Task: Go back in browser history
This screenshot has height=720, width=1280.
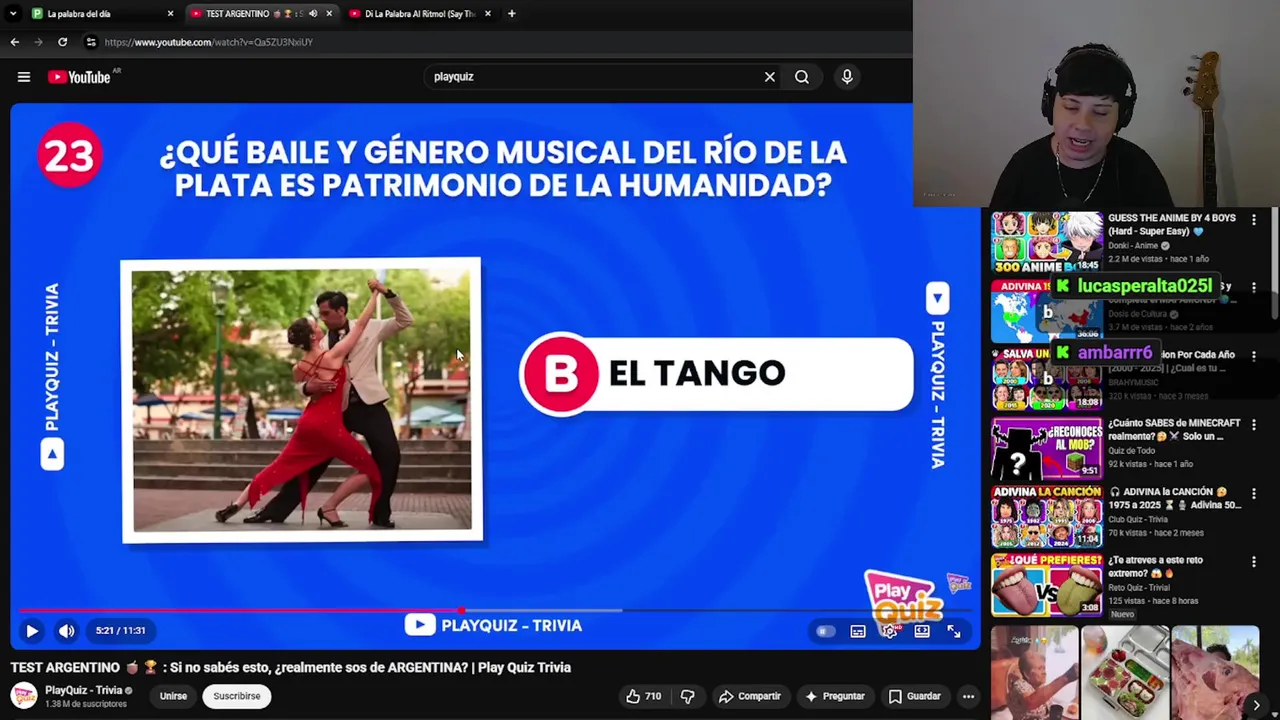Action: [x=14, y=42]
